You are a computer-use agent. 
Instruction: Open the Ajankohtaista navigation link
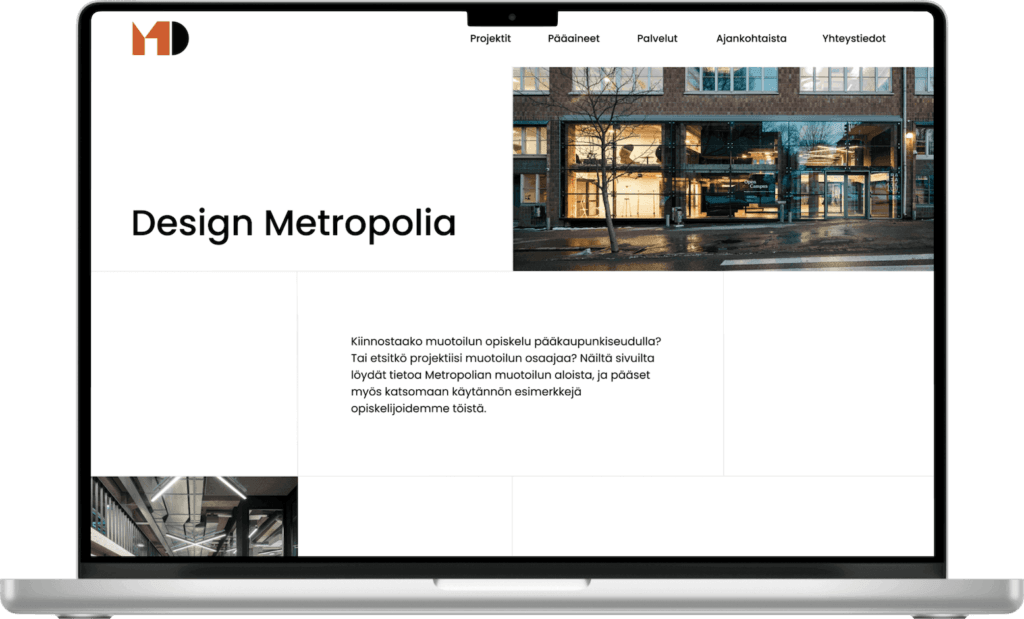751,39
